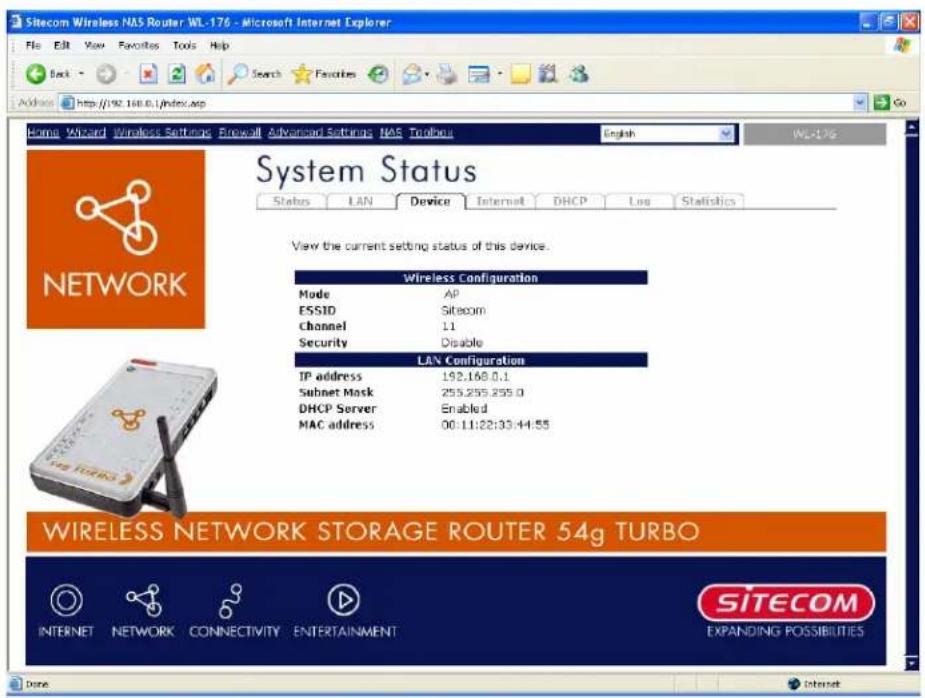Switch to the Internet tab
925x698 pixels.
pos(500,201)
